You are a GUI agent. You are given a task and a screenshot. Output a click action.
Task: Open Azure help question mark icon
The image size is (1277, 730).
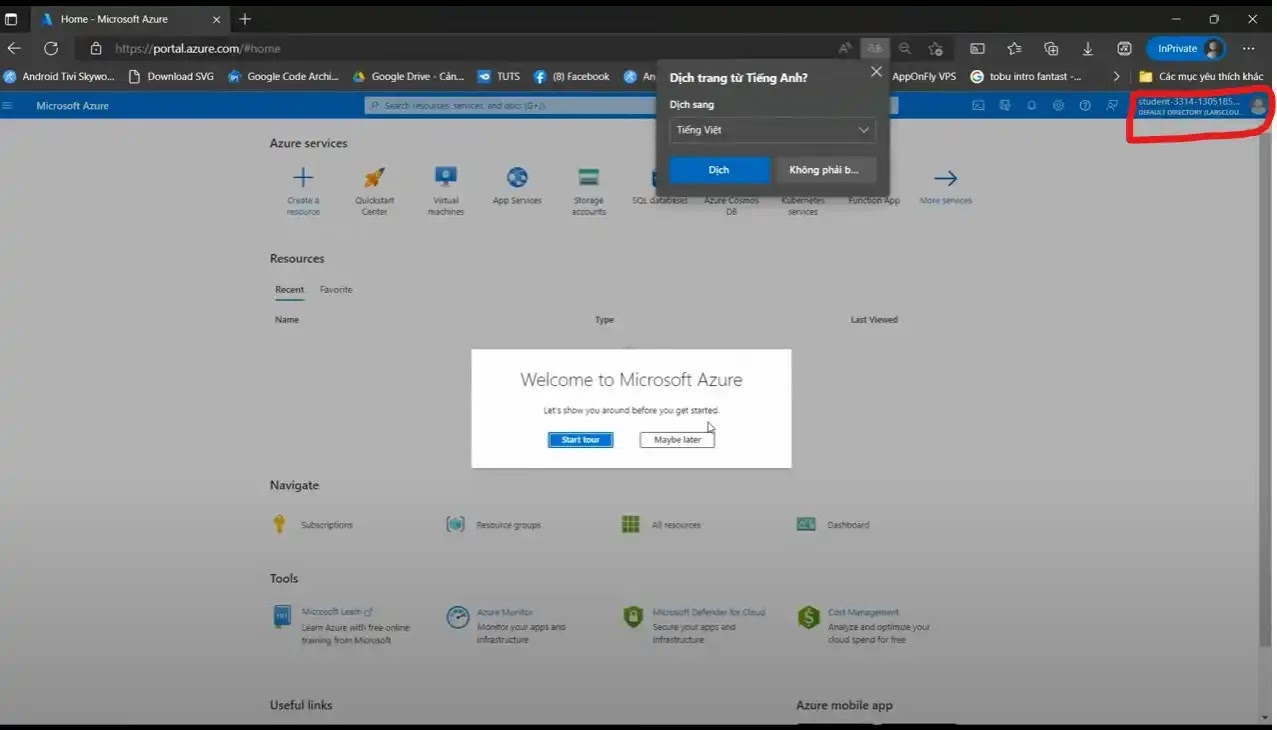[x=1085, y=106]
